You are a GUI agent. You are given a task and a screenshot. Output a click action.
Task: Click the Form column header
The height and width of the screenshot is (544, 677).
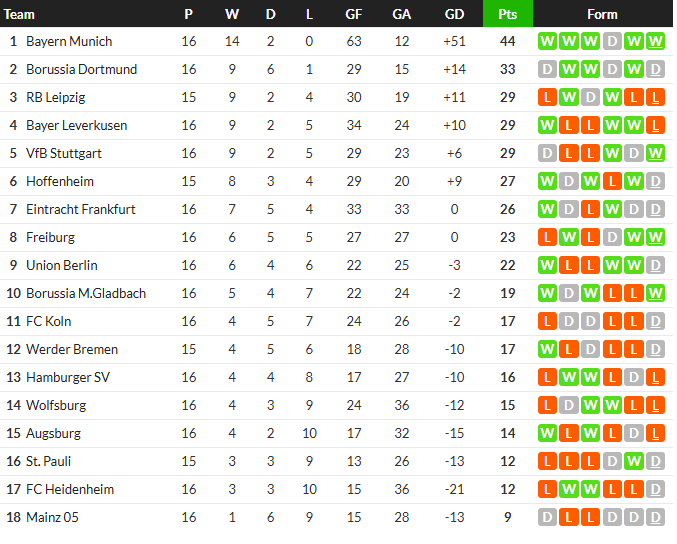click(x=602, y=14)
